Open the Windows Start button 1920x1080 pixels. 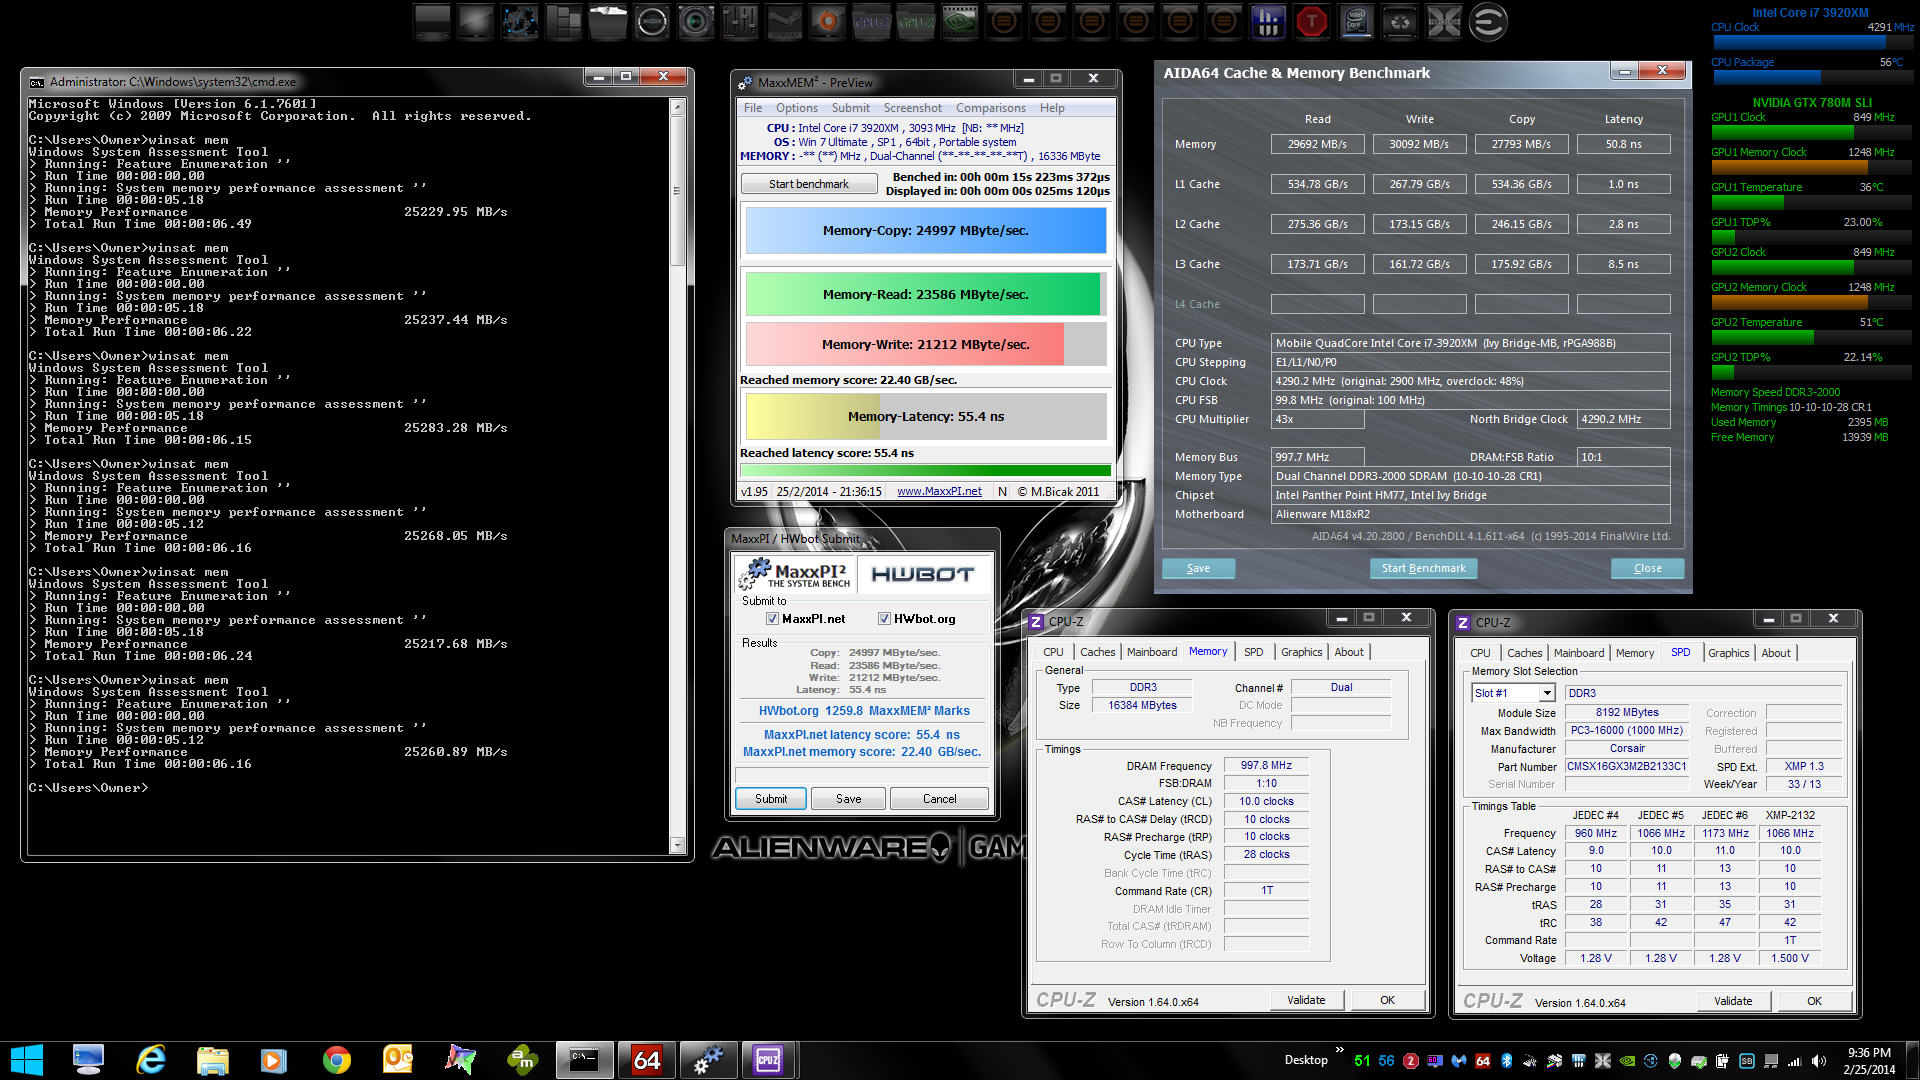coord(27,1060)
